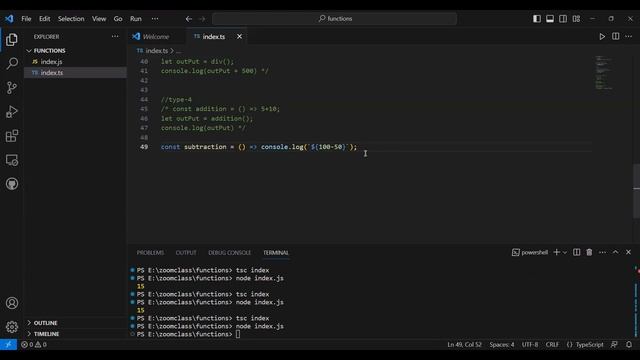Open the Search view
Image resolution: width=640 pixels, height=360 pixels.
click(x=12, y=63)
